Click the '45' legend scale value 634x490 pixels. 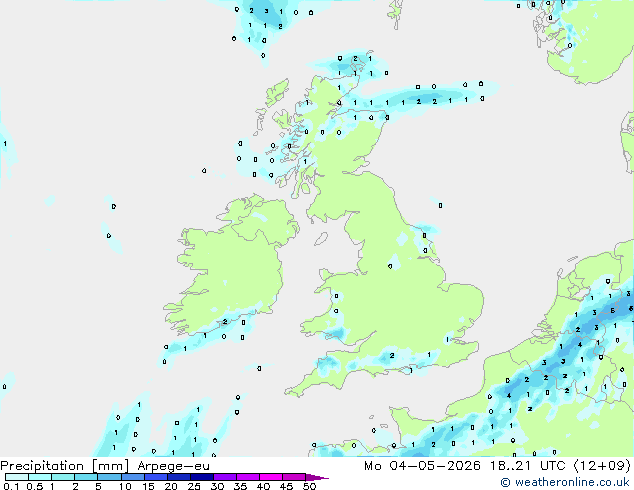pos(286,486)
